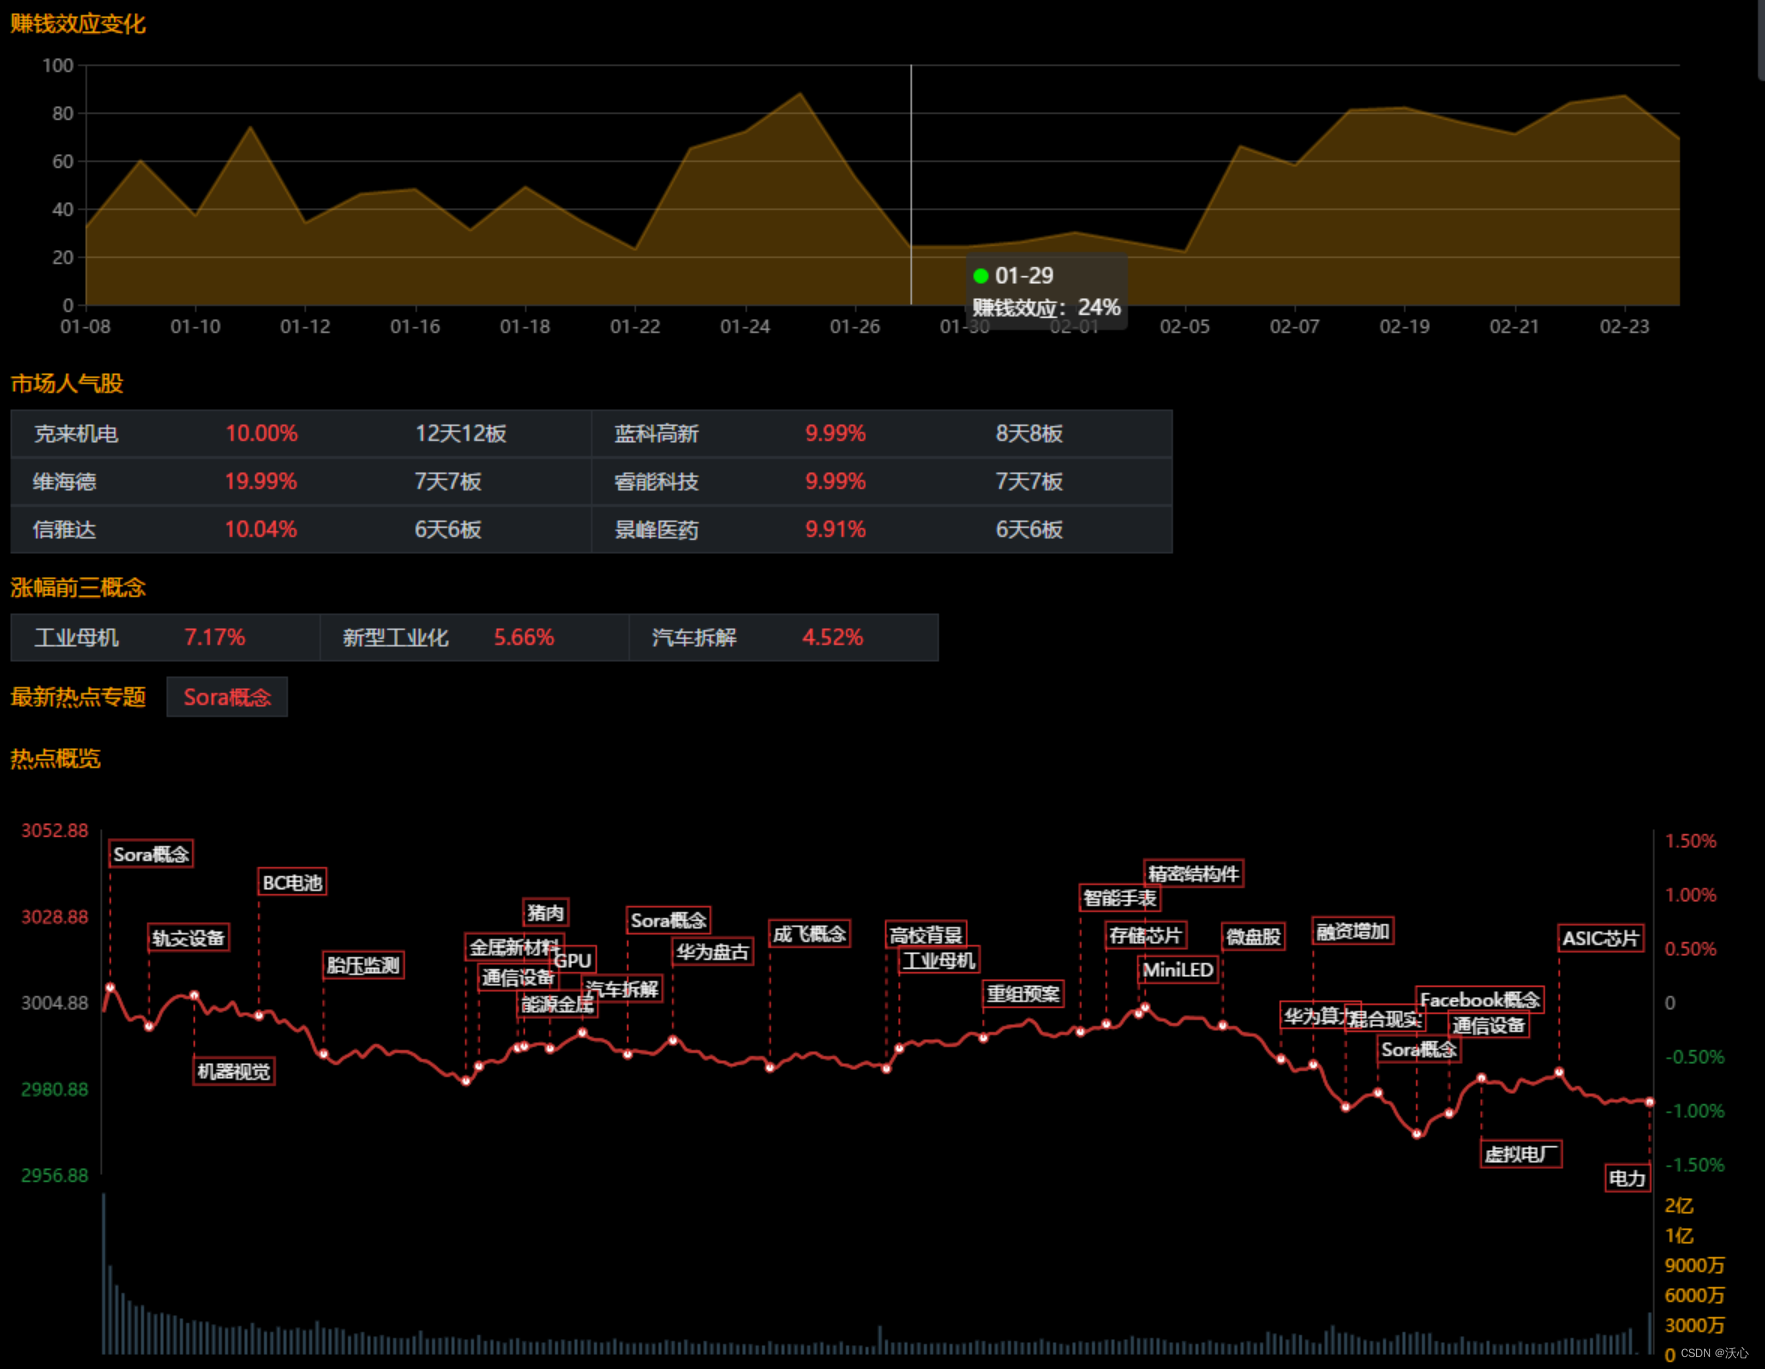Click the 电力 chart label
This screenshot has height=1369, width=1765.
click(x=1627, y=1178)
